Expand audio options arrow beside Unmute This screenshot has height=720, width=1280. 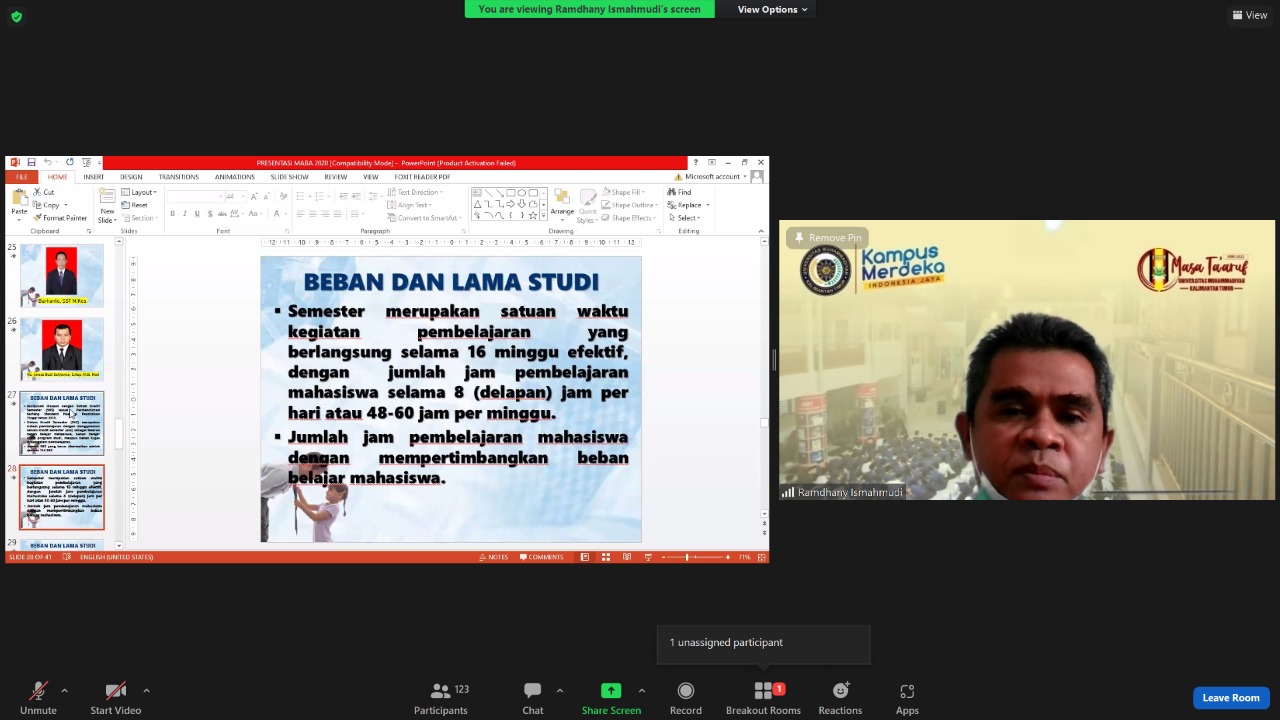(65, 690)
